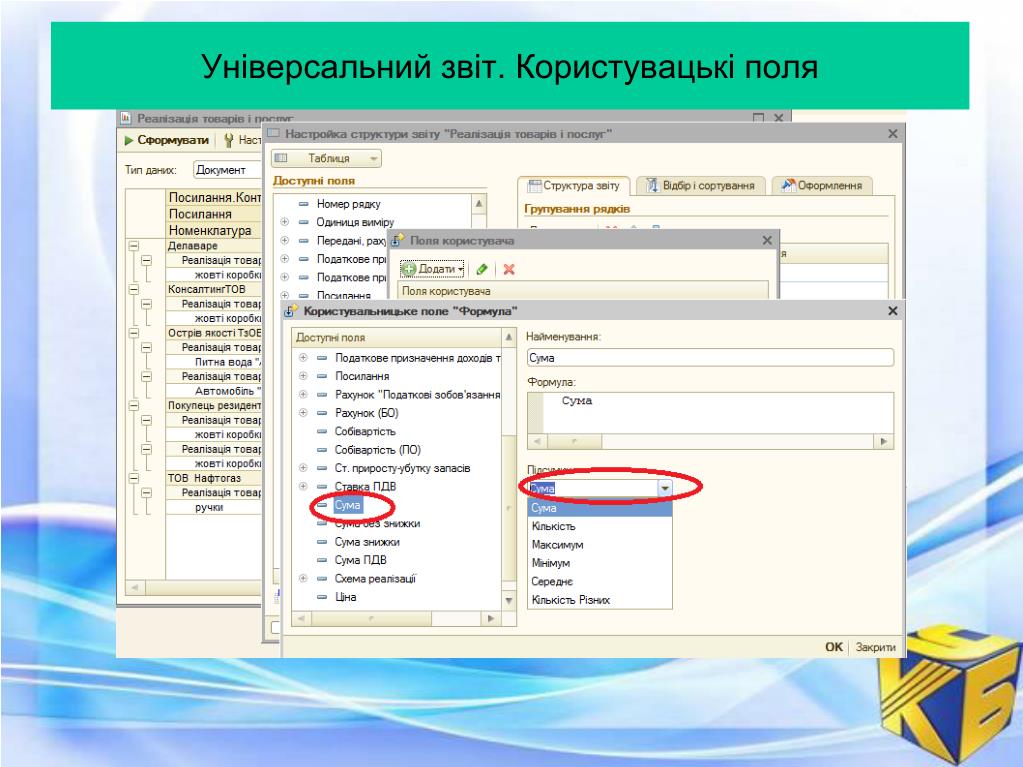1023x767 pixels.
Task: Click the Доступні поля header in formula window
Action: coord(397,338)
